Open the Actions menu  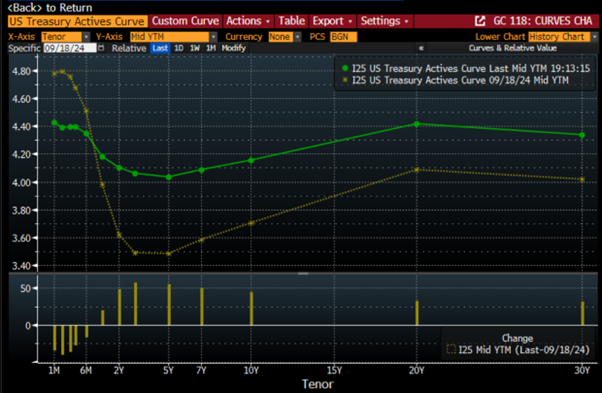pyautogui.click(x=248, y=21)
